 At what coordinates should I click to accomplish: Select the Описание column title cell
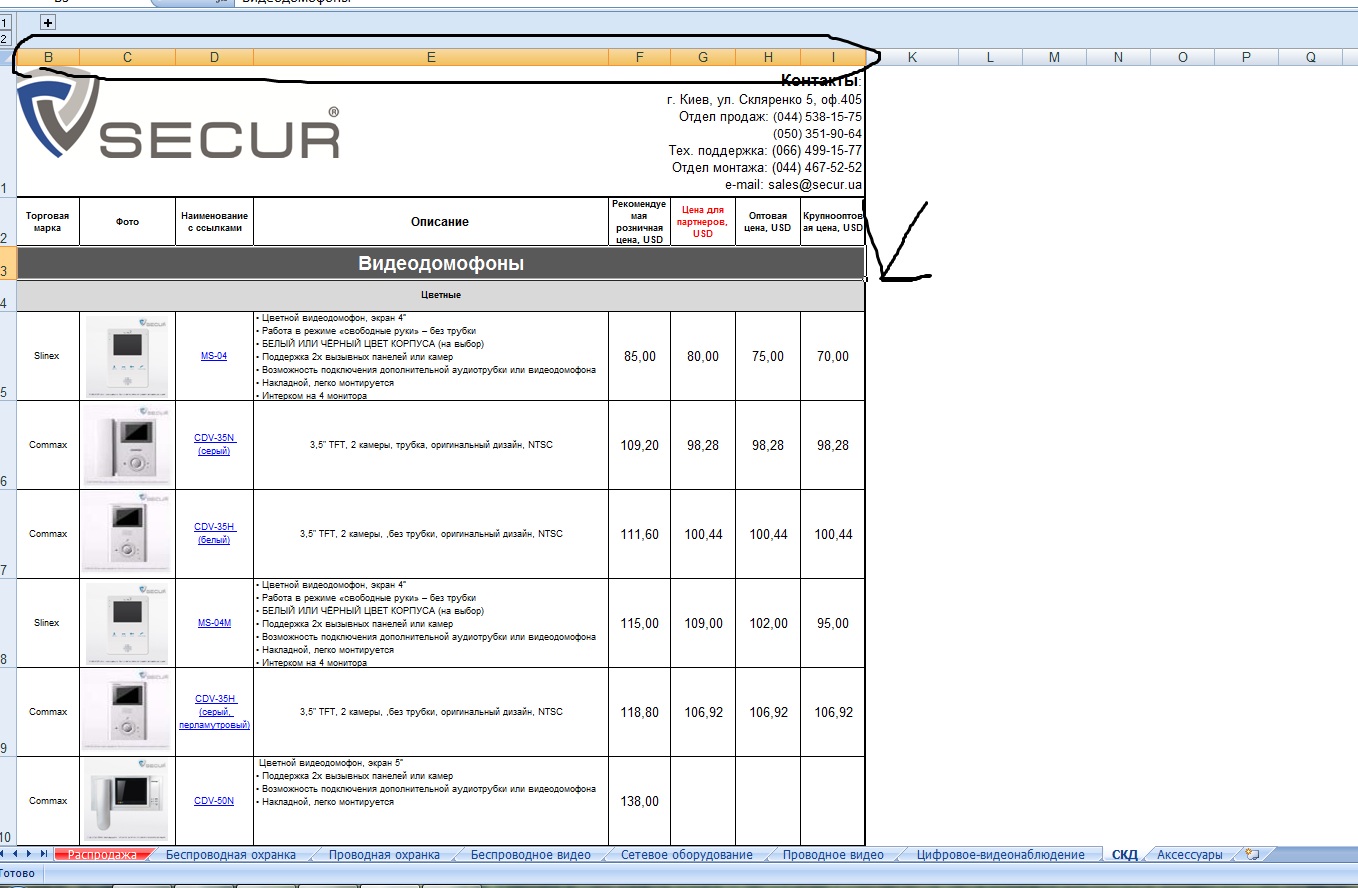click(431, 222)
